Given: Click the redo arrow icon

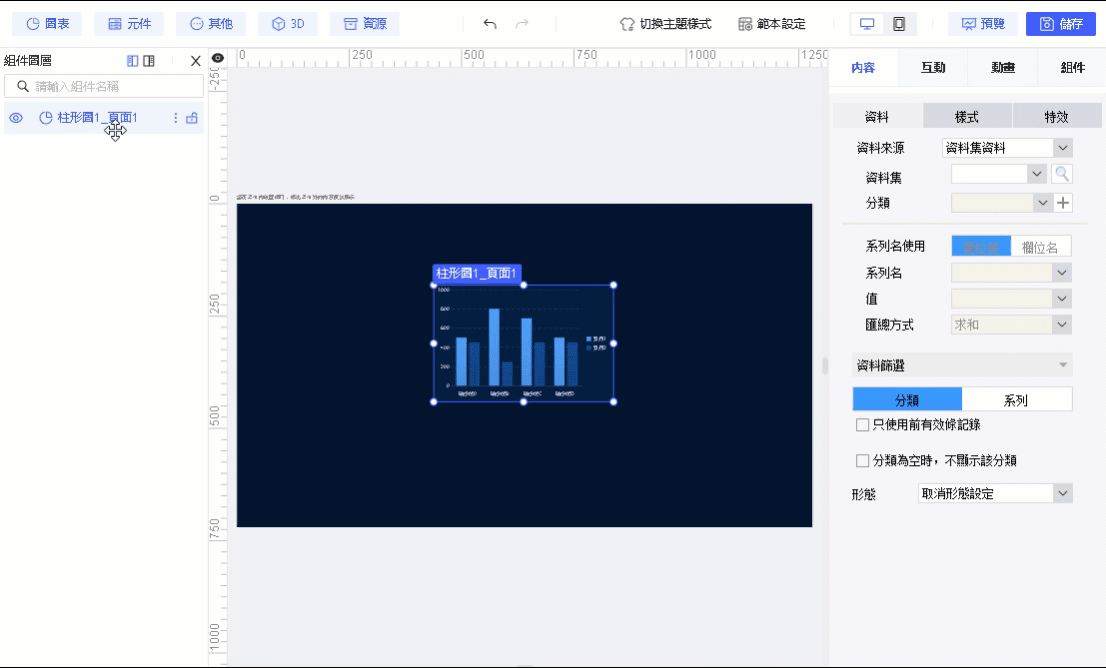Looking at the screenshot, I should (x=522, y=24).
